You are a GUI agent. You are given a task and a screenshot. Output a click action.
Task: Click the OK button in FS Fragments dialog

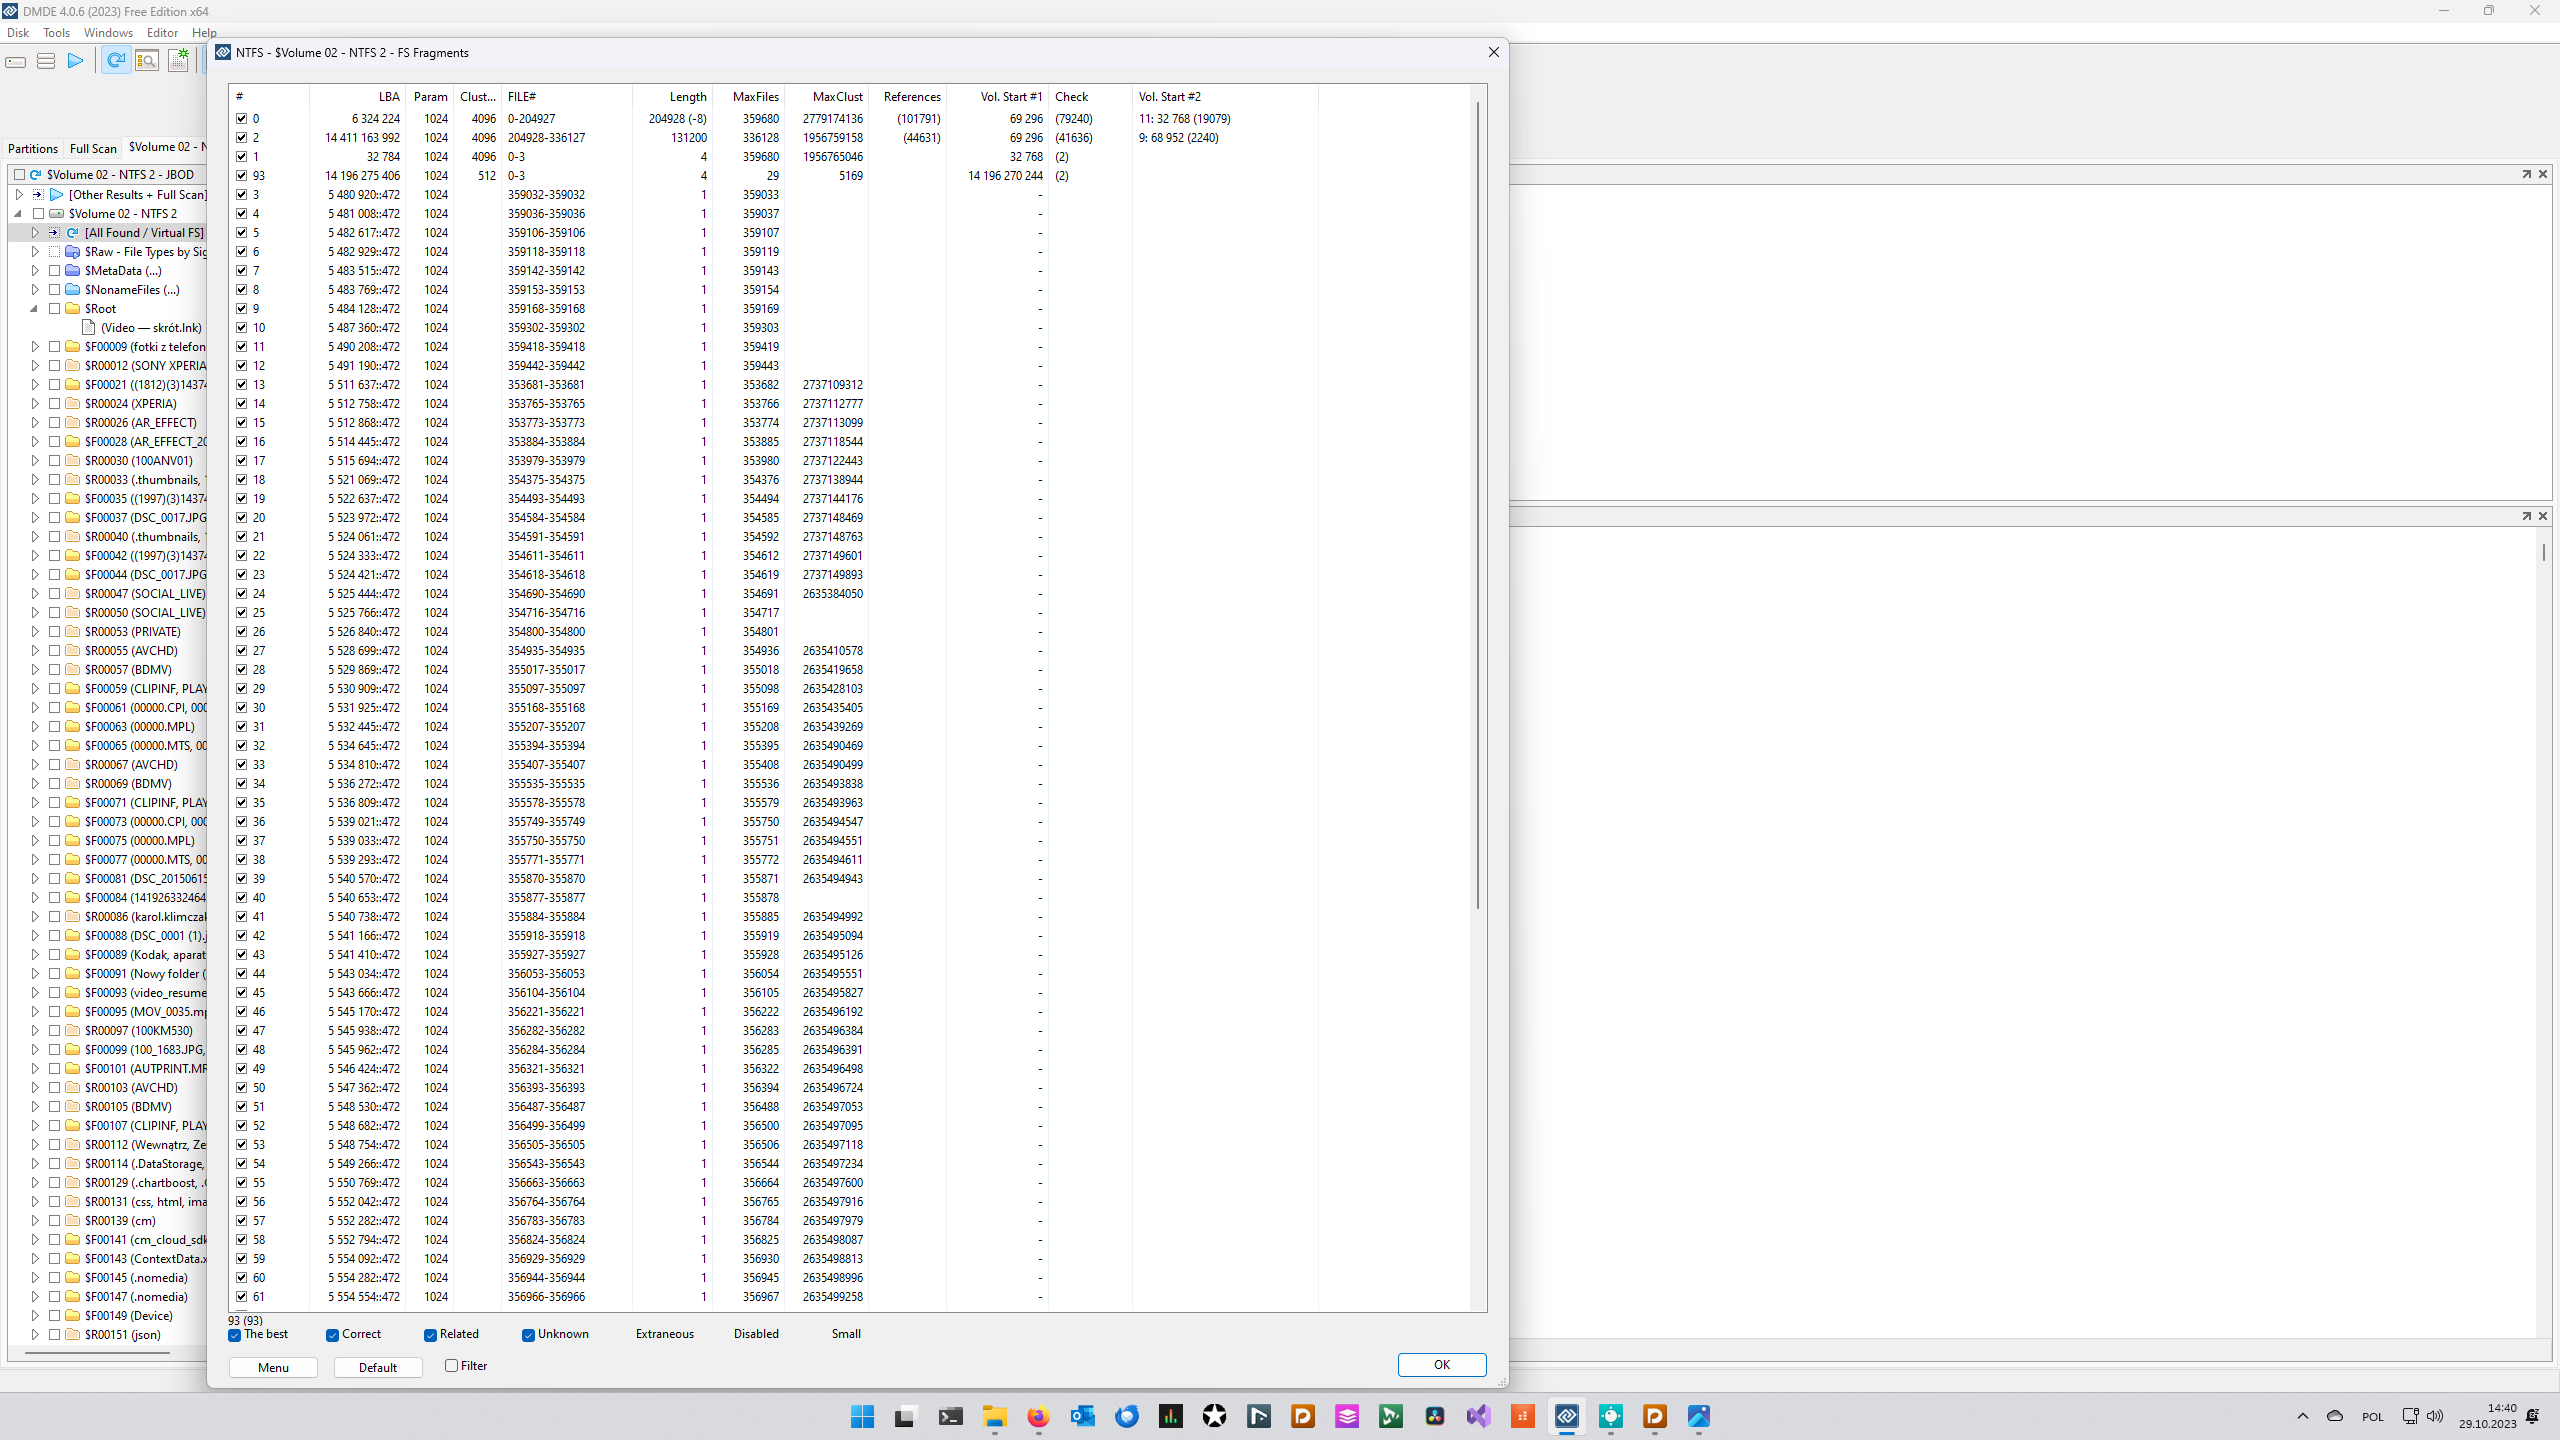pos(1442,1365)
